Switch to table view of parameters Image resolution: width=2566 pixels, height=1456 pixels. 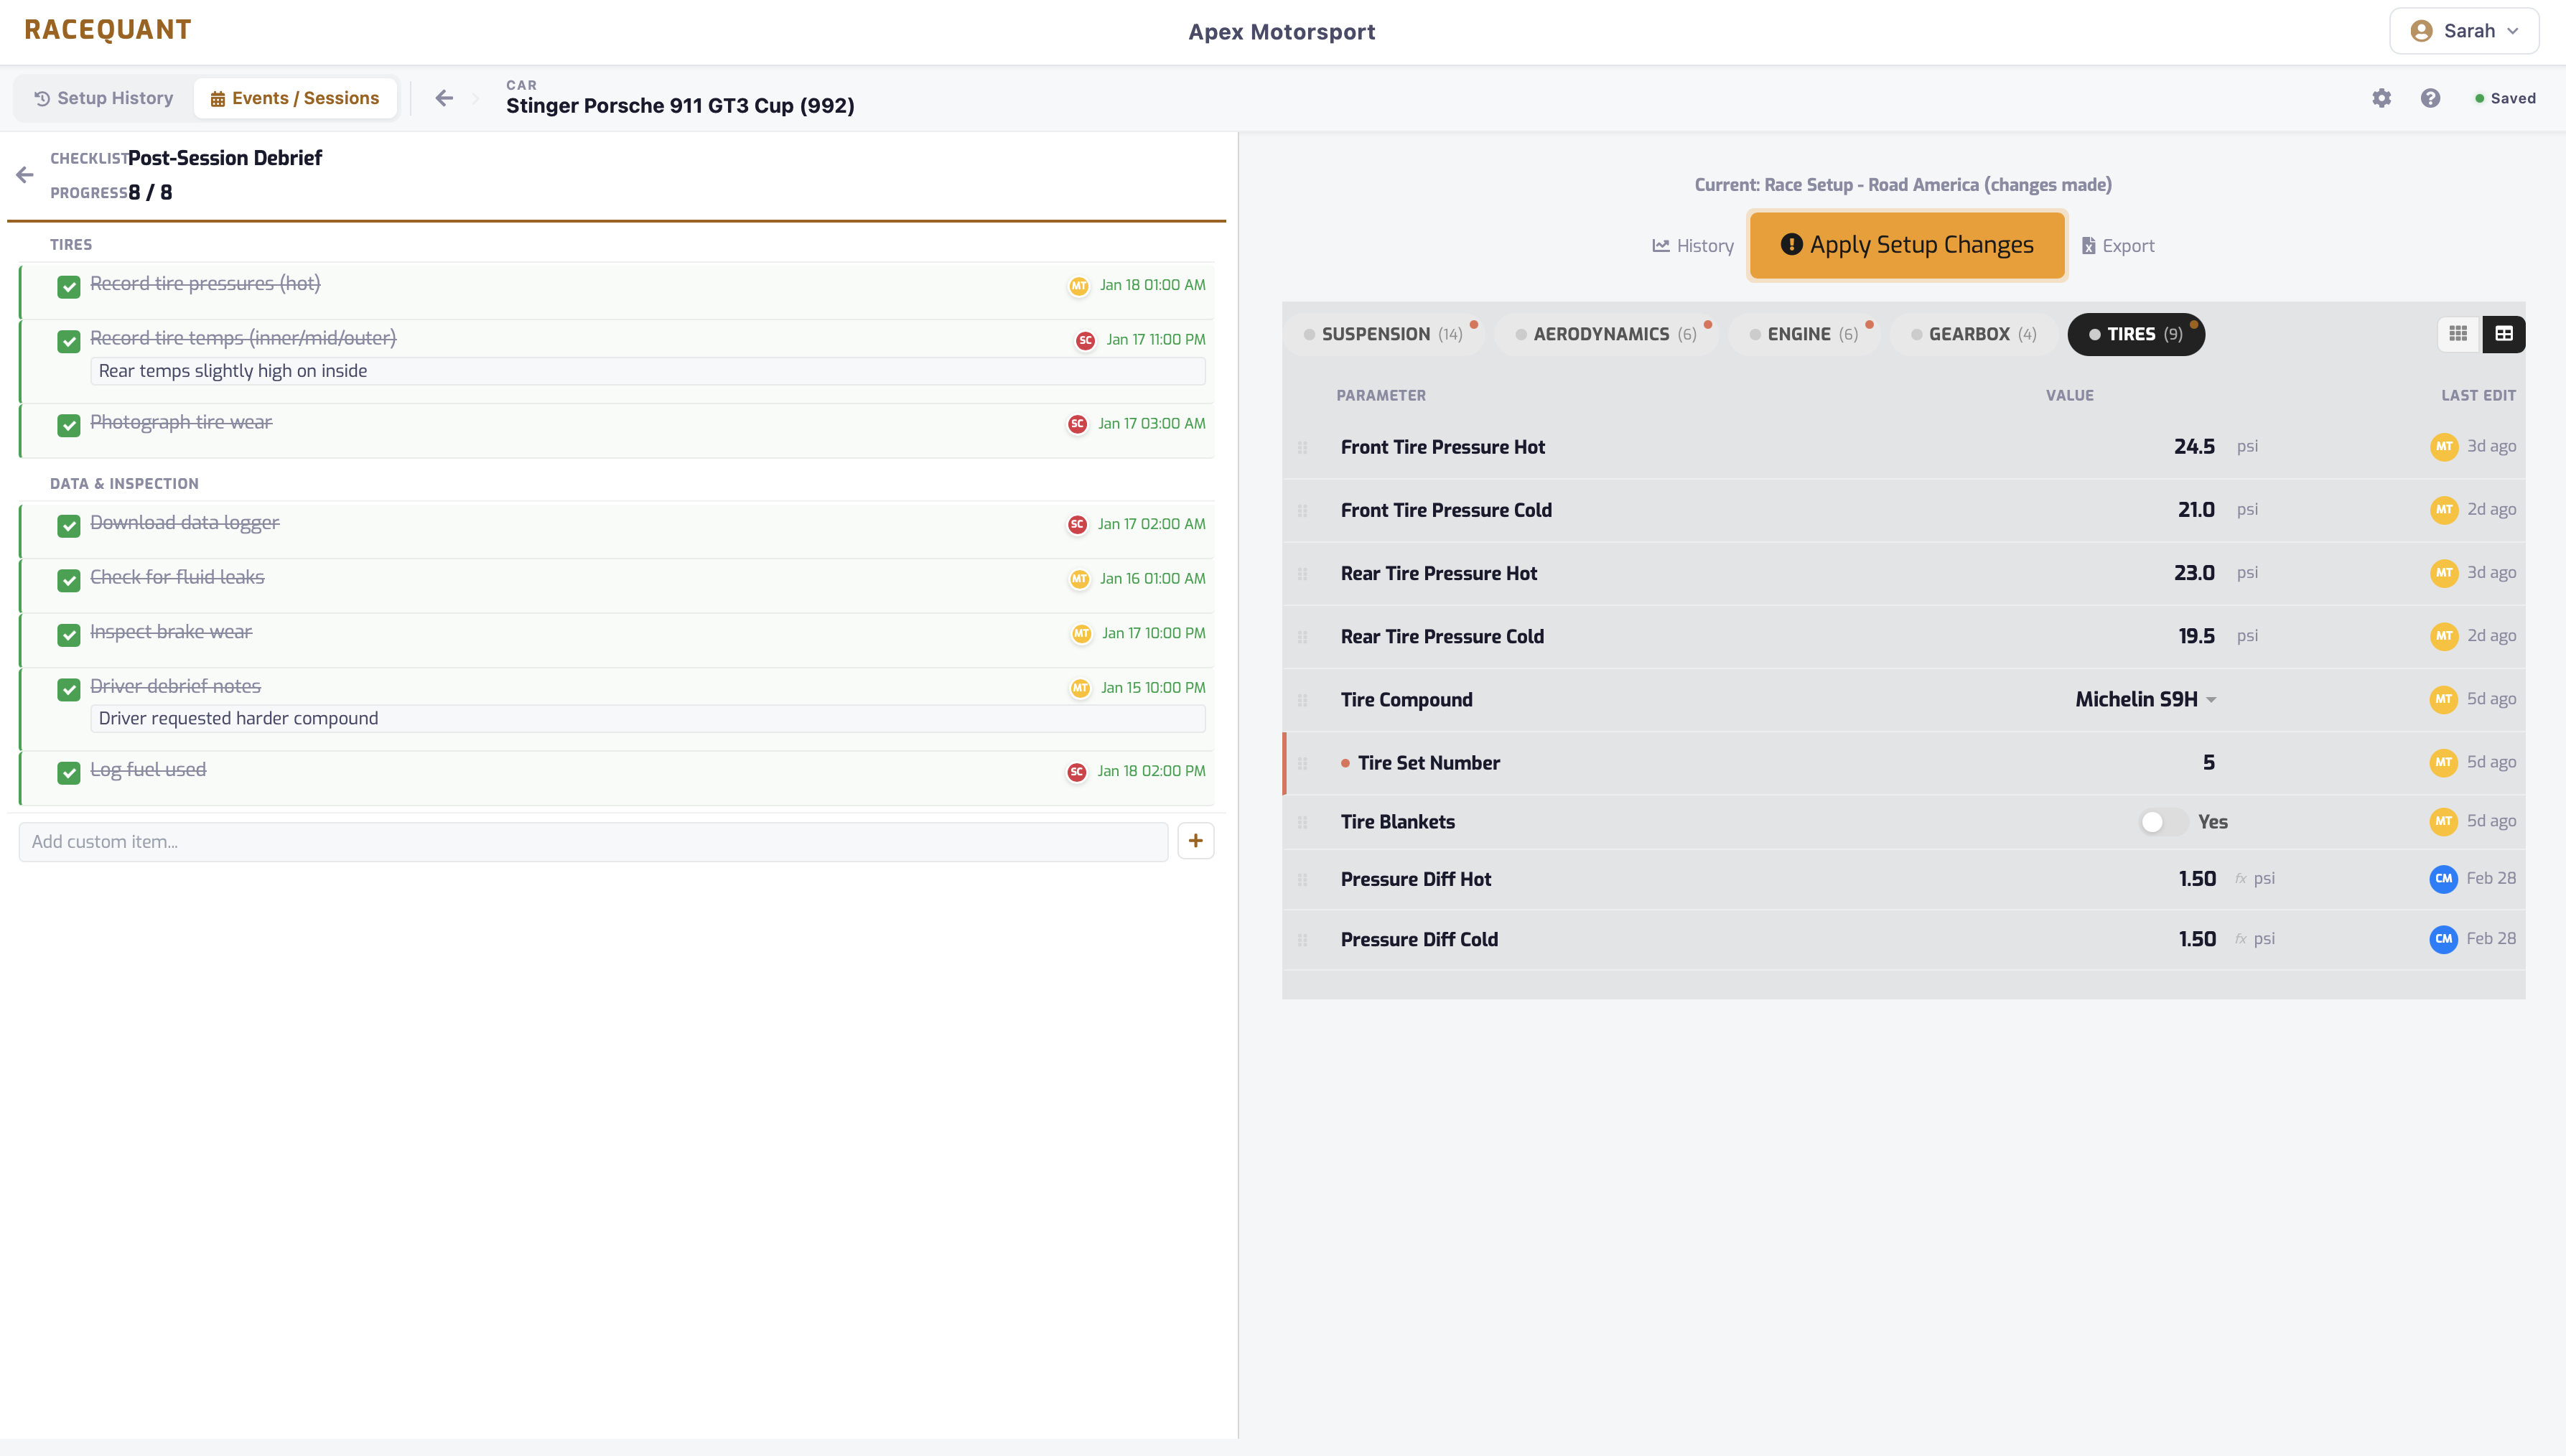click(2504, 333)
